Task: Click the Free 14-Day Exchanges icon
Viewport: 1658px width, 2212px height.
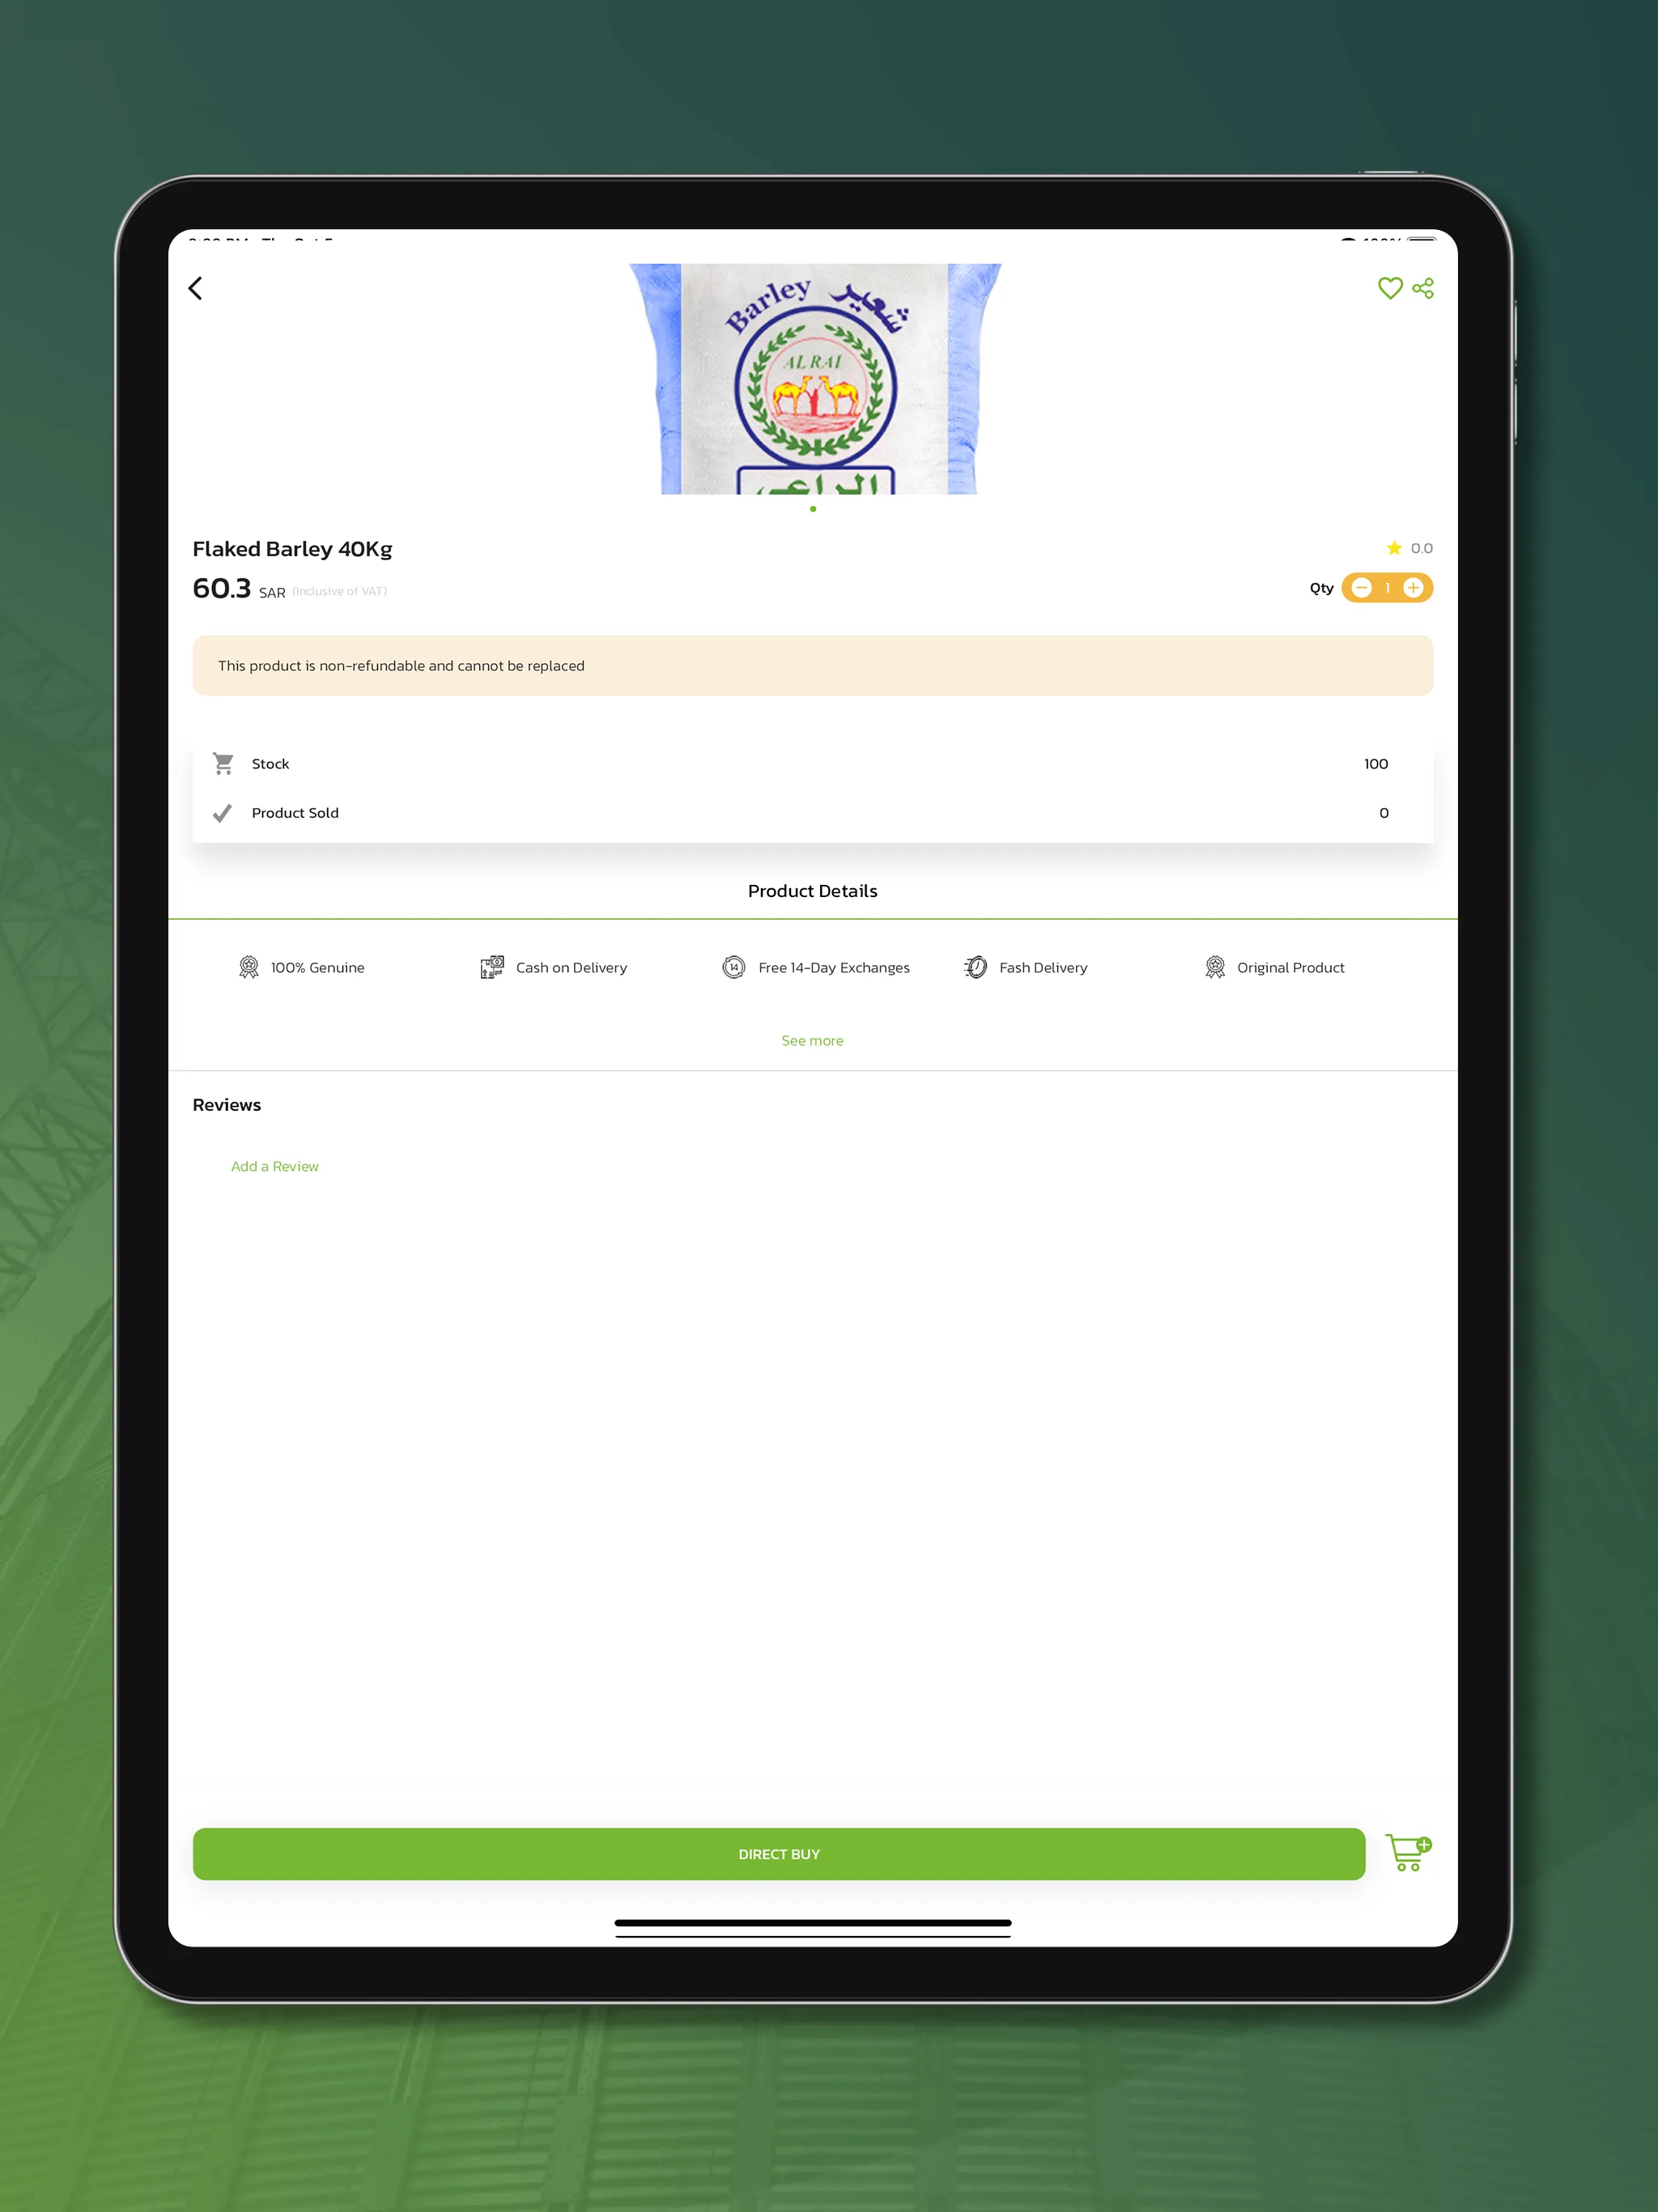Action: (735, 967)
